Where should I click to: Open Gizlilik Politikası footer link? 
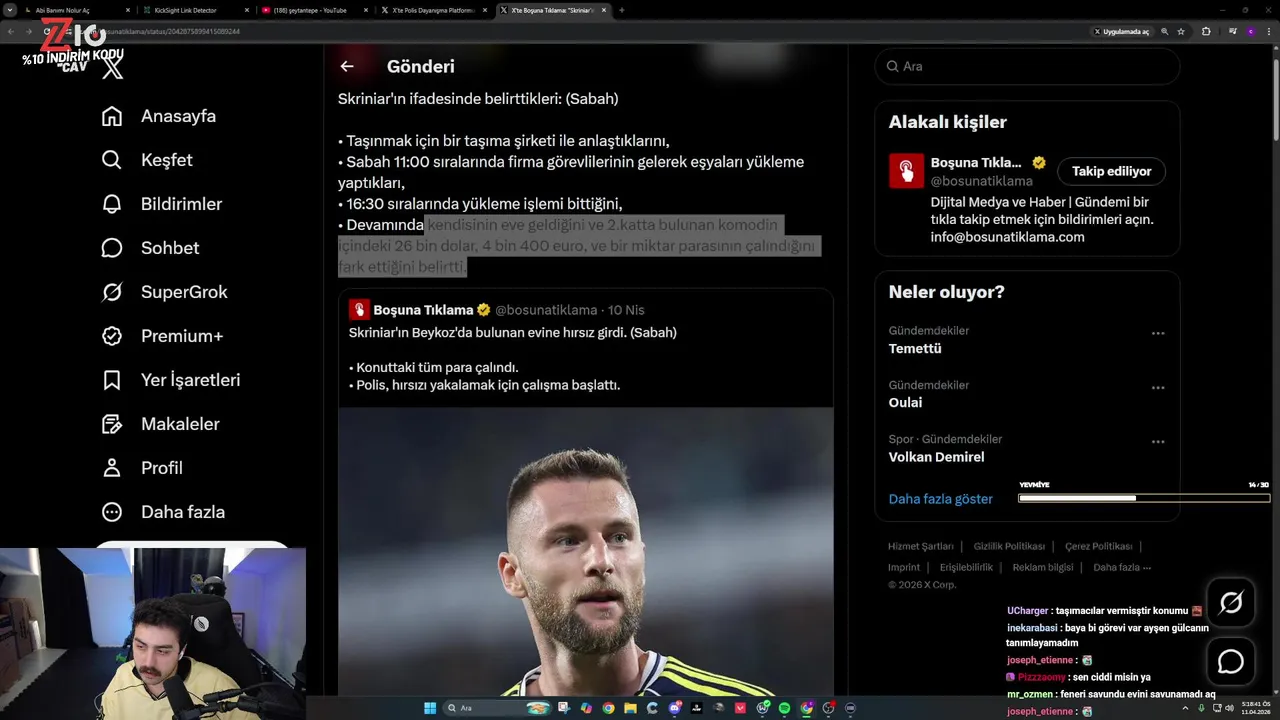tap(1009, 546)
